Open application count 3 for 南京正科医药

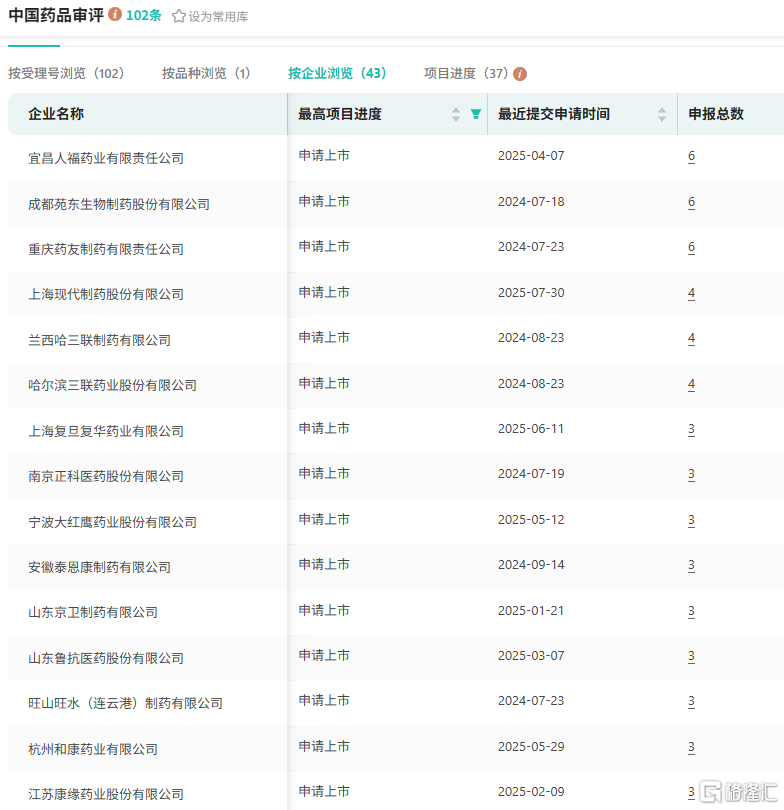[691, 474]
